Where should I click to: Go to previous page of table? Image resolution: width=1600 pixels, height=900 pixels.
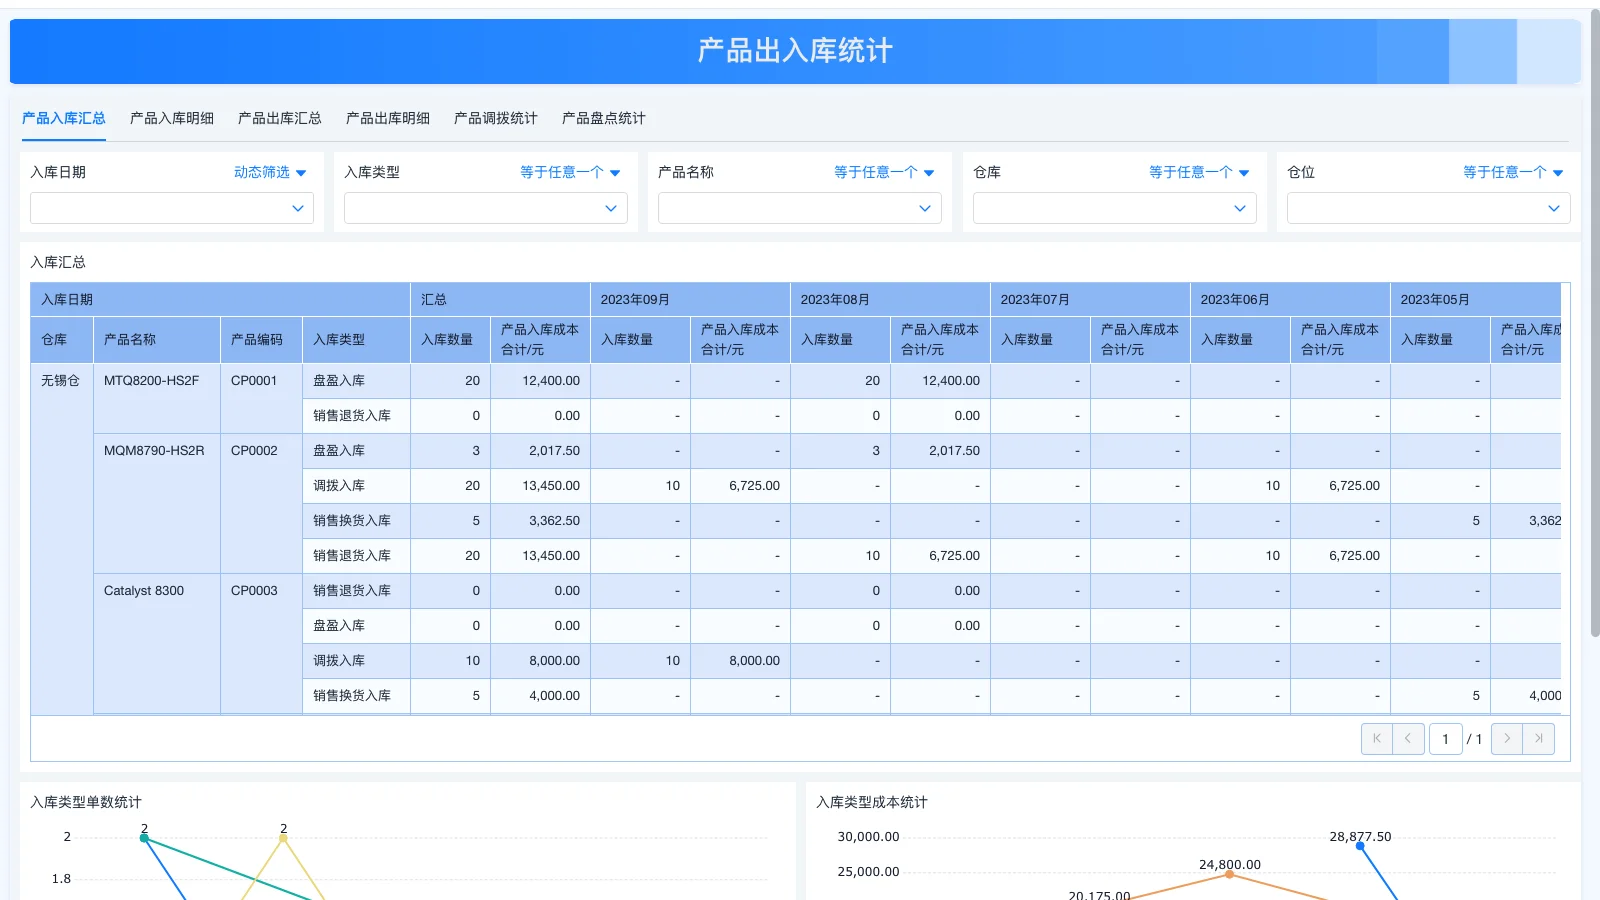tap(1408, 739)
